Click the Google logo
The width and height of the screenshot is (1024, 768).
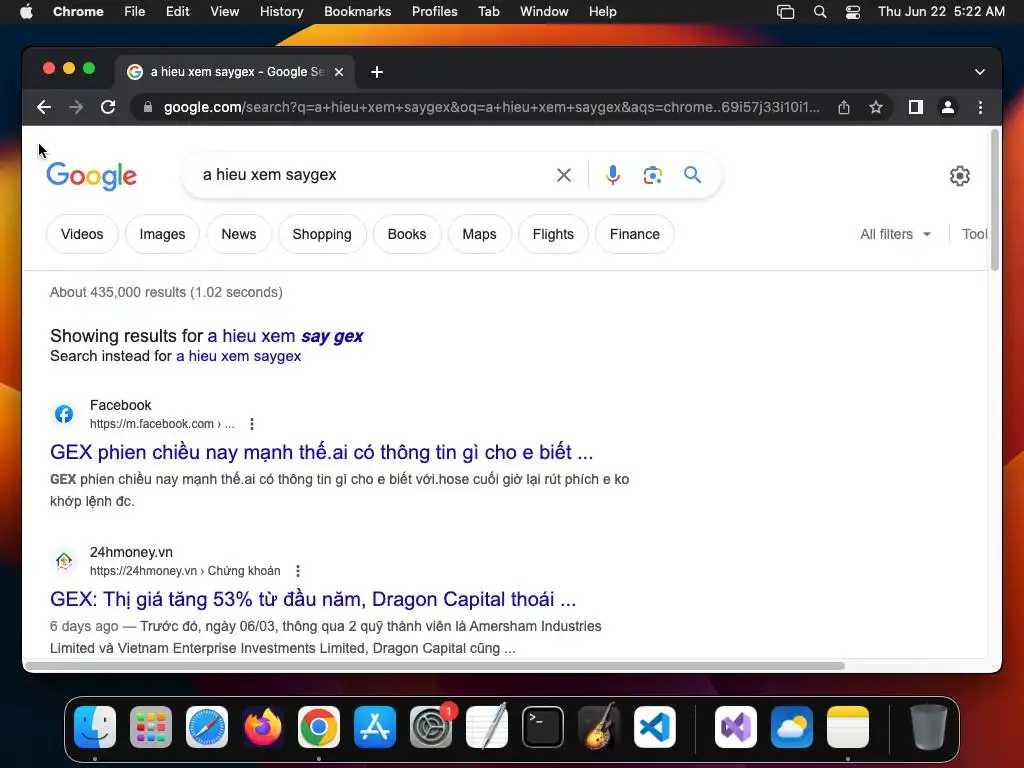91,176
